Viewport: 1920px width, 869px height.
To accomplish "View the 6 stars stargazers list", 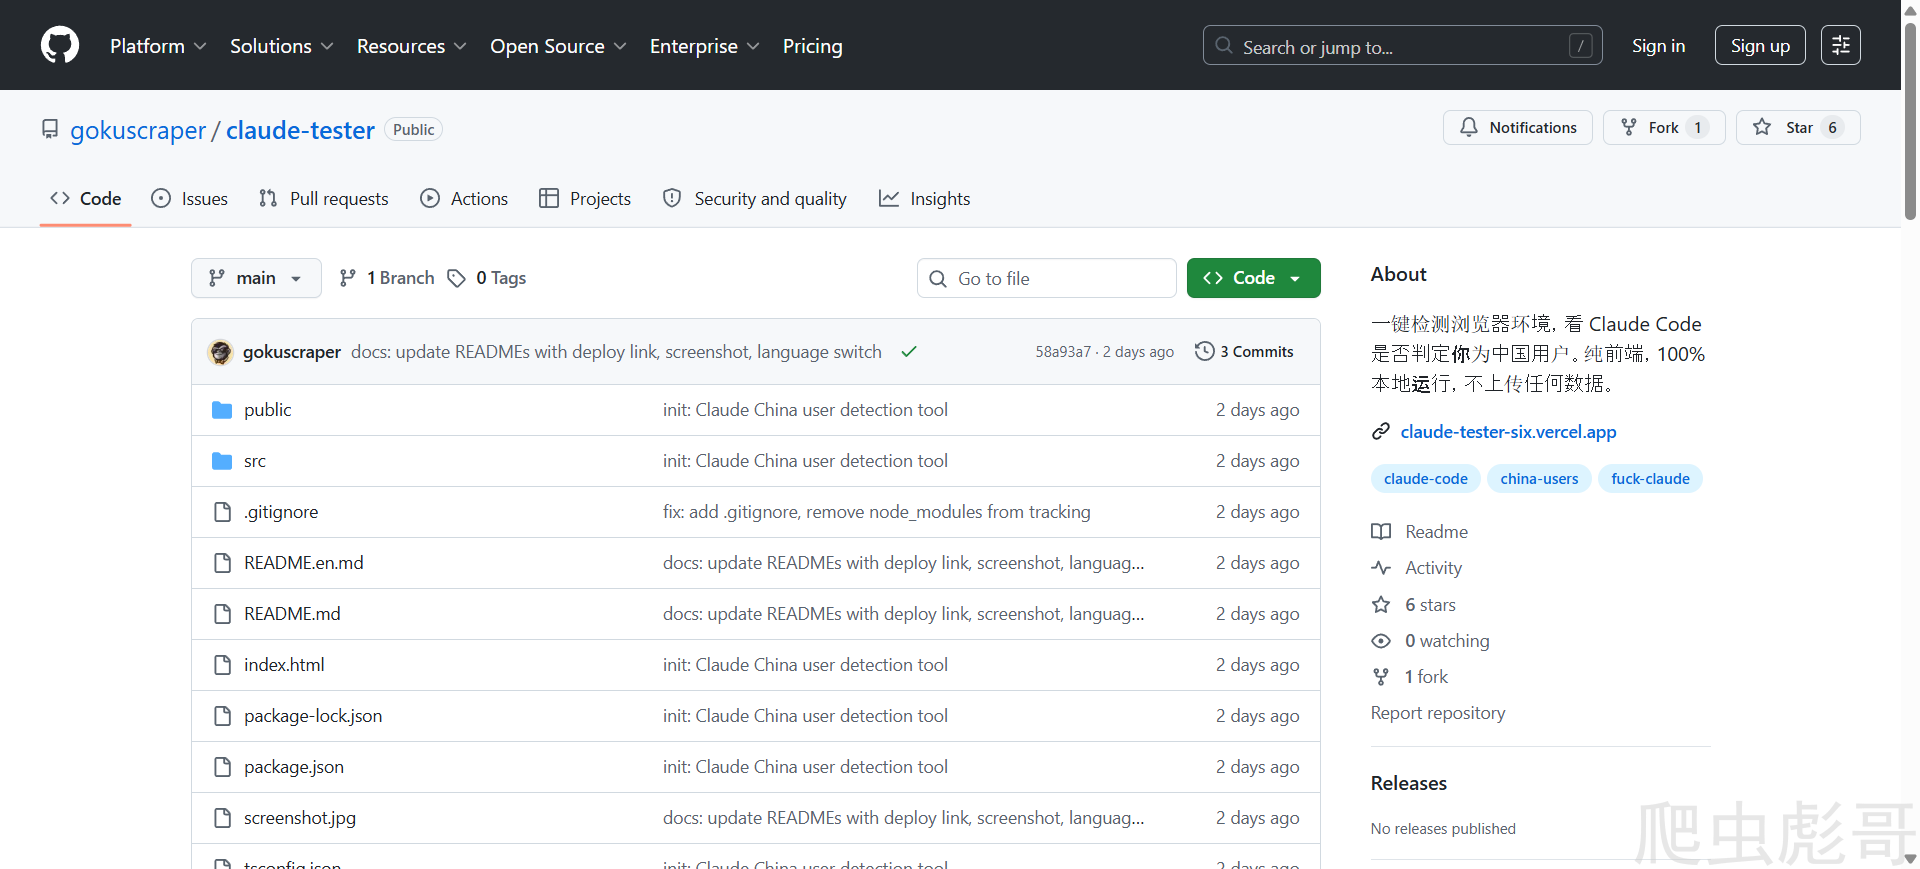I will 1414,605.
